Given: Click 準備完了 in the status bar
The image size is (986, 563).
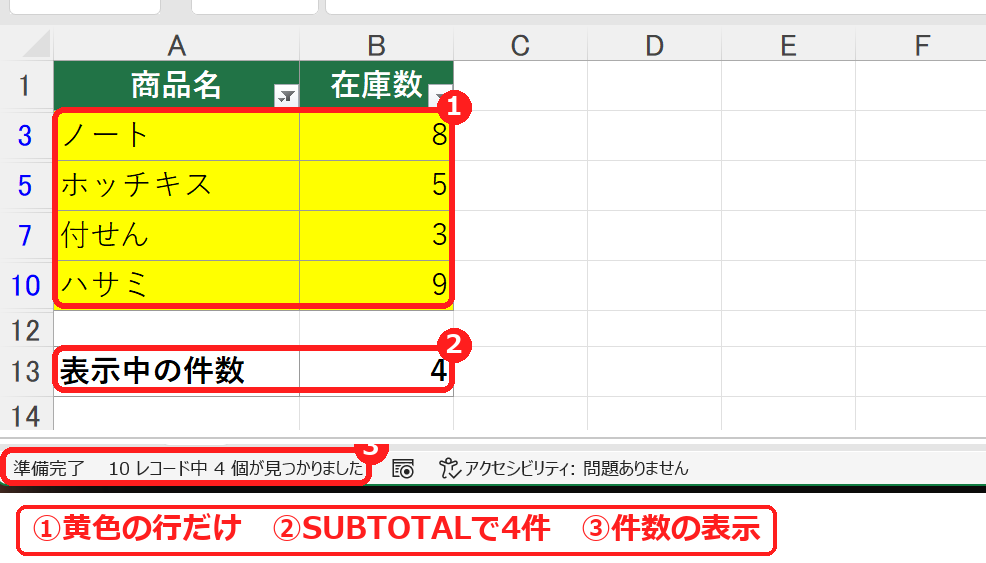Looking at the screenshot, I should 49,469.
